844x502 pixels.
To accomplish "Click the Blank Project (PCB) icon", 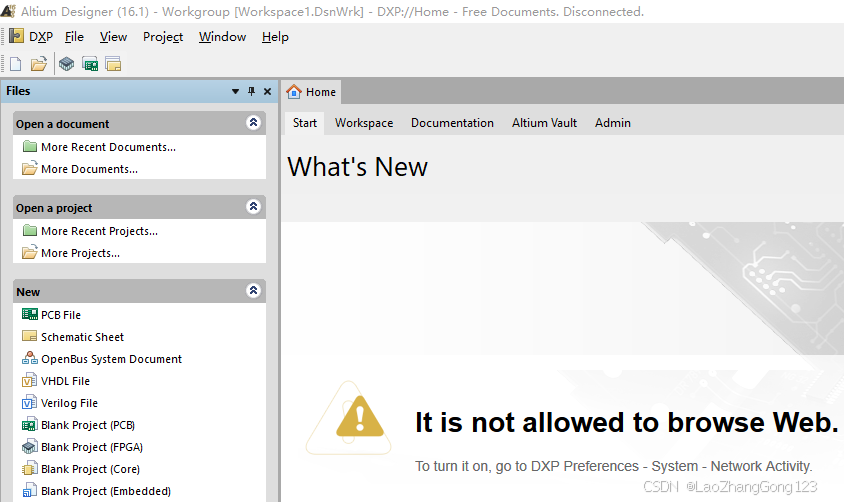I will click(x=30, y=425).
